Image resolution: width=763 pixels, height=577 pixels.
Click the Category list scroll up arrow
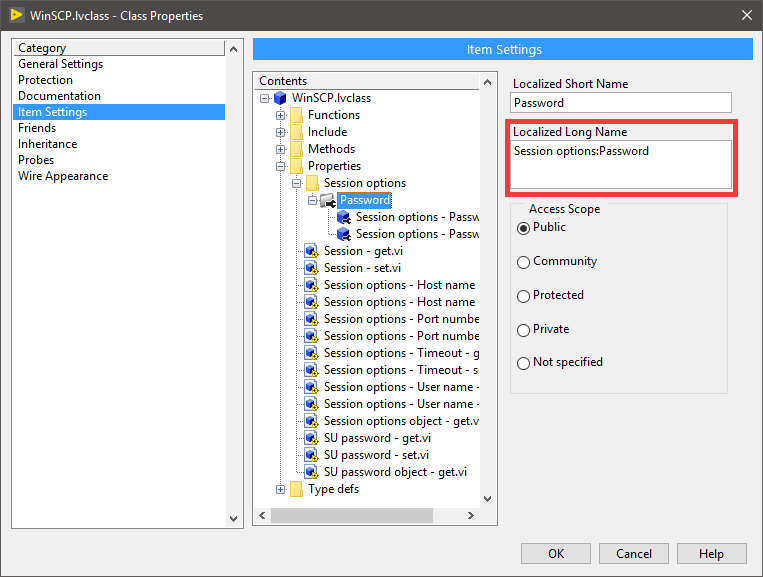(234, 49)
